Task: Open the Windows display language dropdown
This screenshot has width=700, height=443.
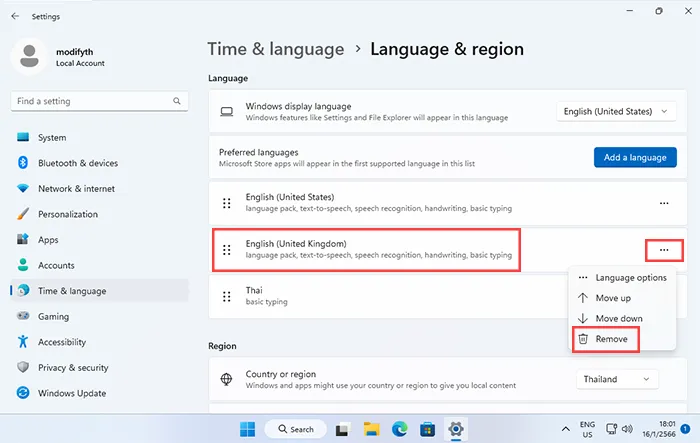Action: [x=616, y=111]
